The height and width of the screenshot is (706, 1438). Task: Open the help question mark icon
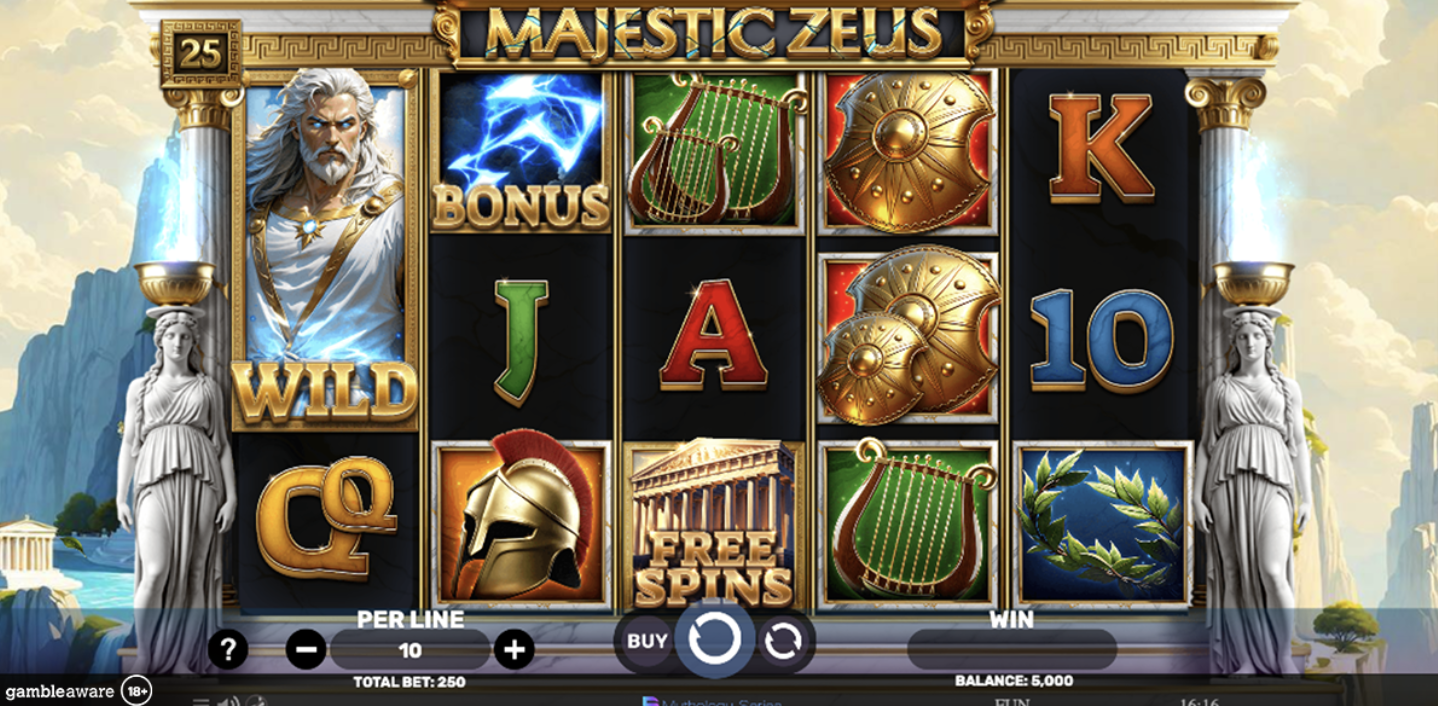coord(228,650)
